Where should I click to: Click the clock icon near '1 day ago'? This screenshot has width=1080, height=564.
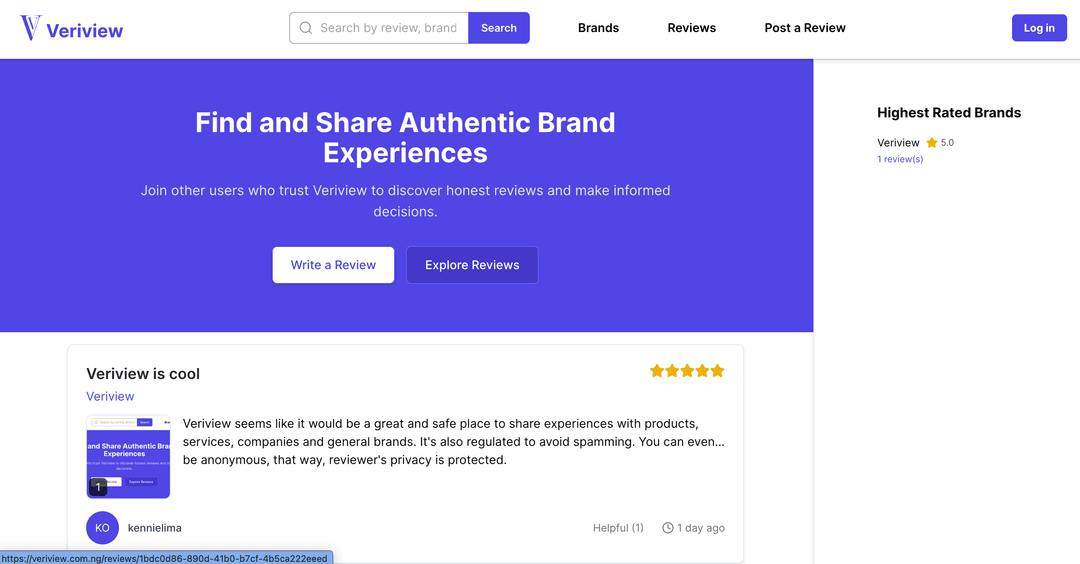pos(668,528)
